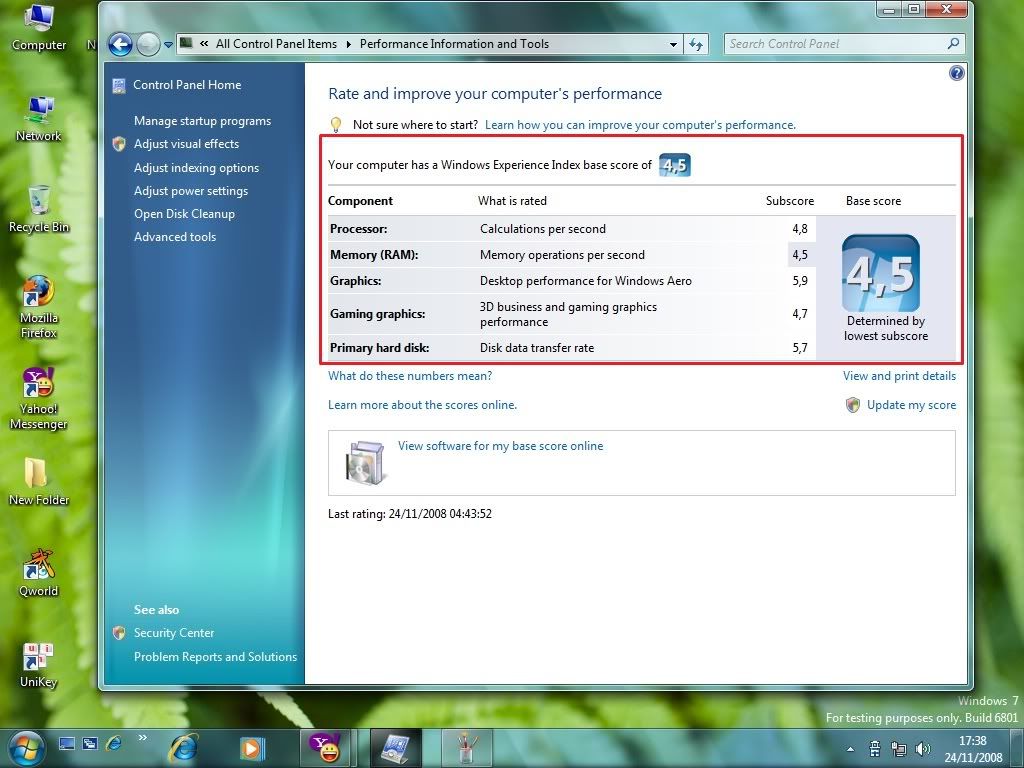This screenshot has width=1024, height=768.
Task: Open the recent pages dropdown arrow
Action: [168, 45]
